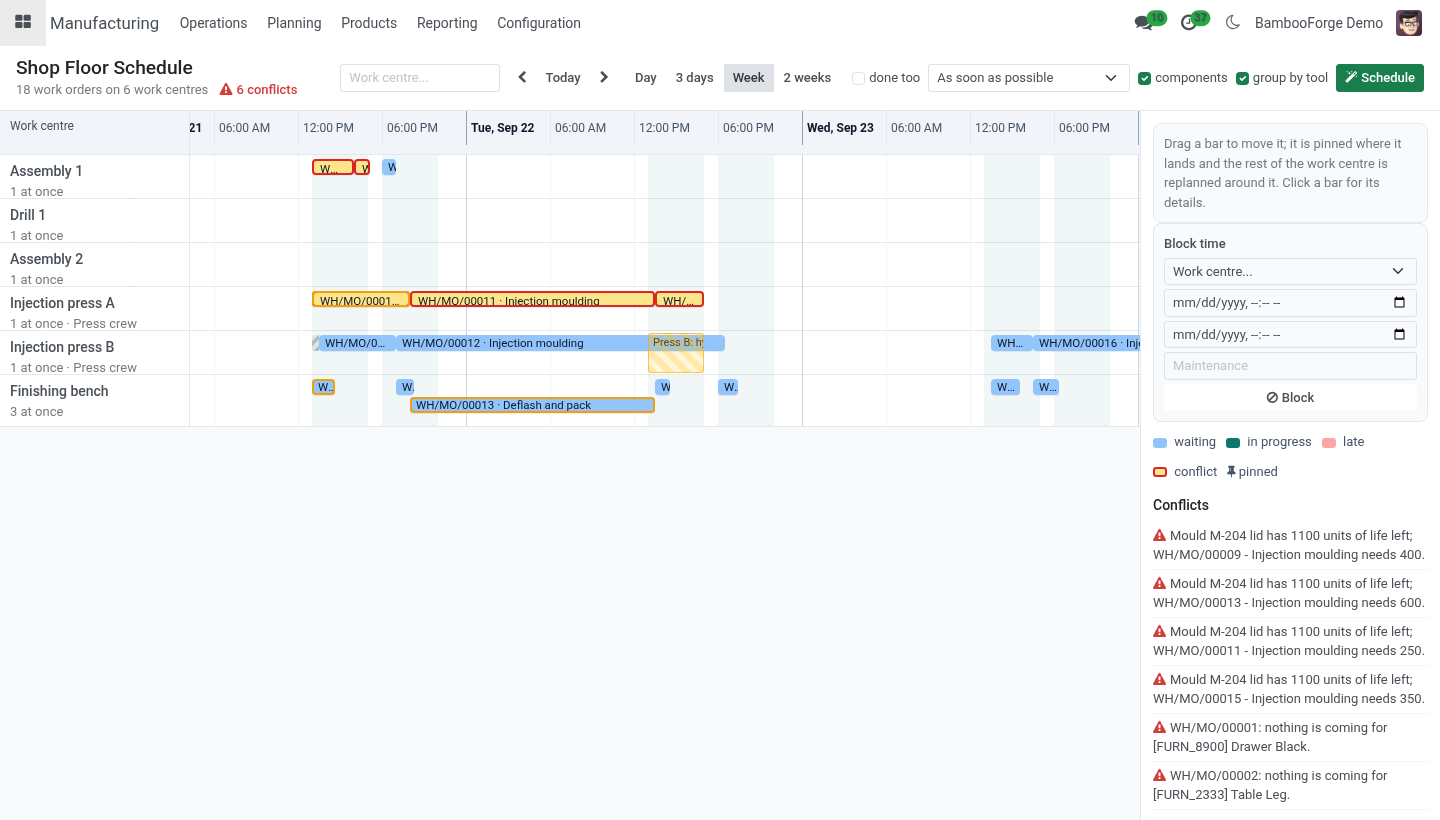Uncheck the 'components' checkbox
Viewport: 1440px width, 820px height.
1144,78
